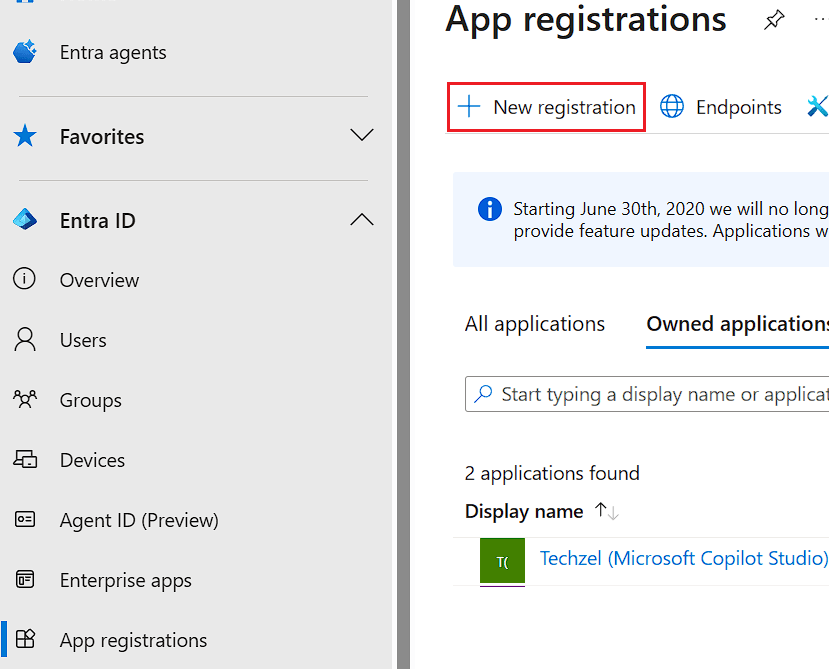Click the blue information icon in banner
Screen dimensions: 829x669
pos(490,209)
